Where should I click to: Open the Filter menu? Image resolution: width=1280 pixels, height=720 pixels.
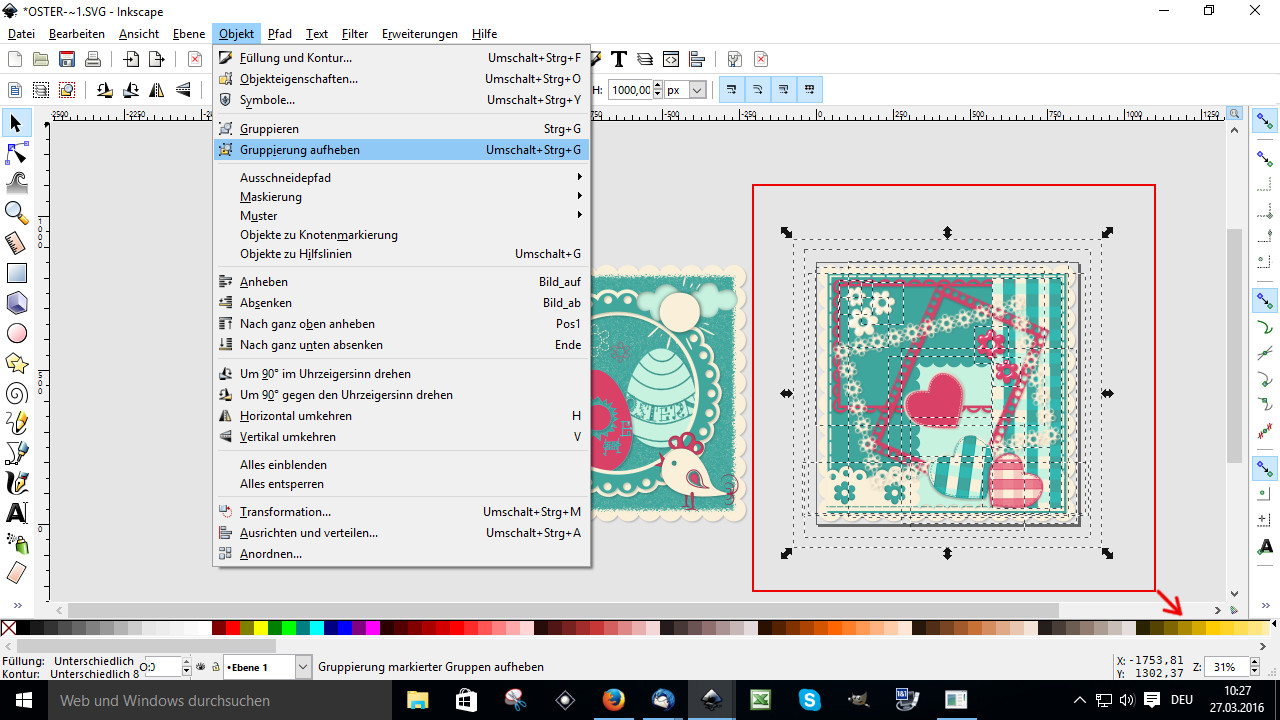tap(355, 34)
